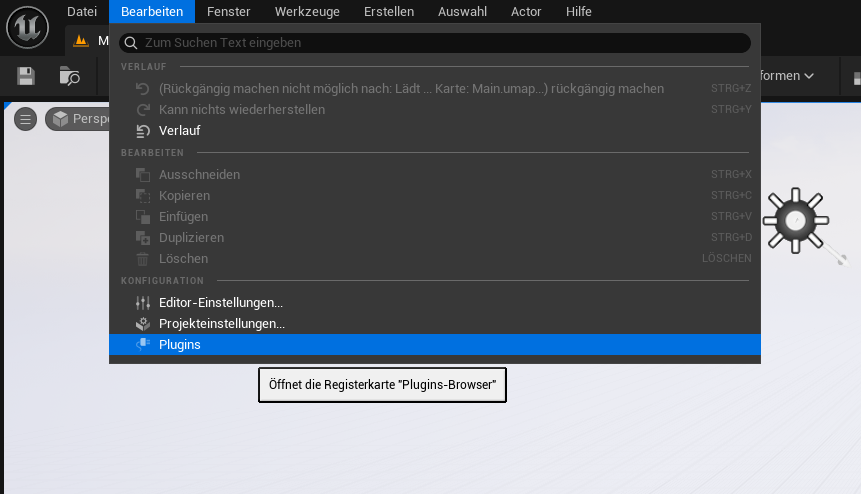Viewport: 861px width, 494px height.
Task: Select the directional light sun actor
Action: pos(795,219)
